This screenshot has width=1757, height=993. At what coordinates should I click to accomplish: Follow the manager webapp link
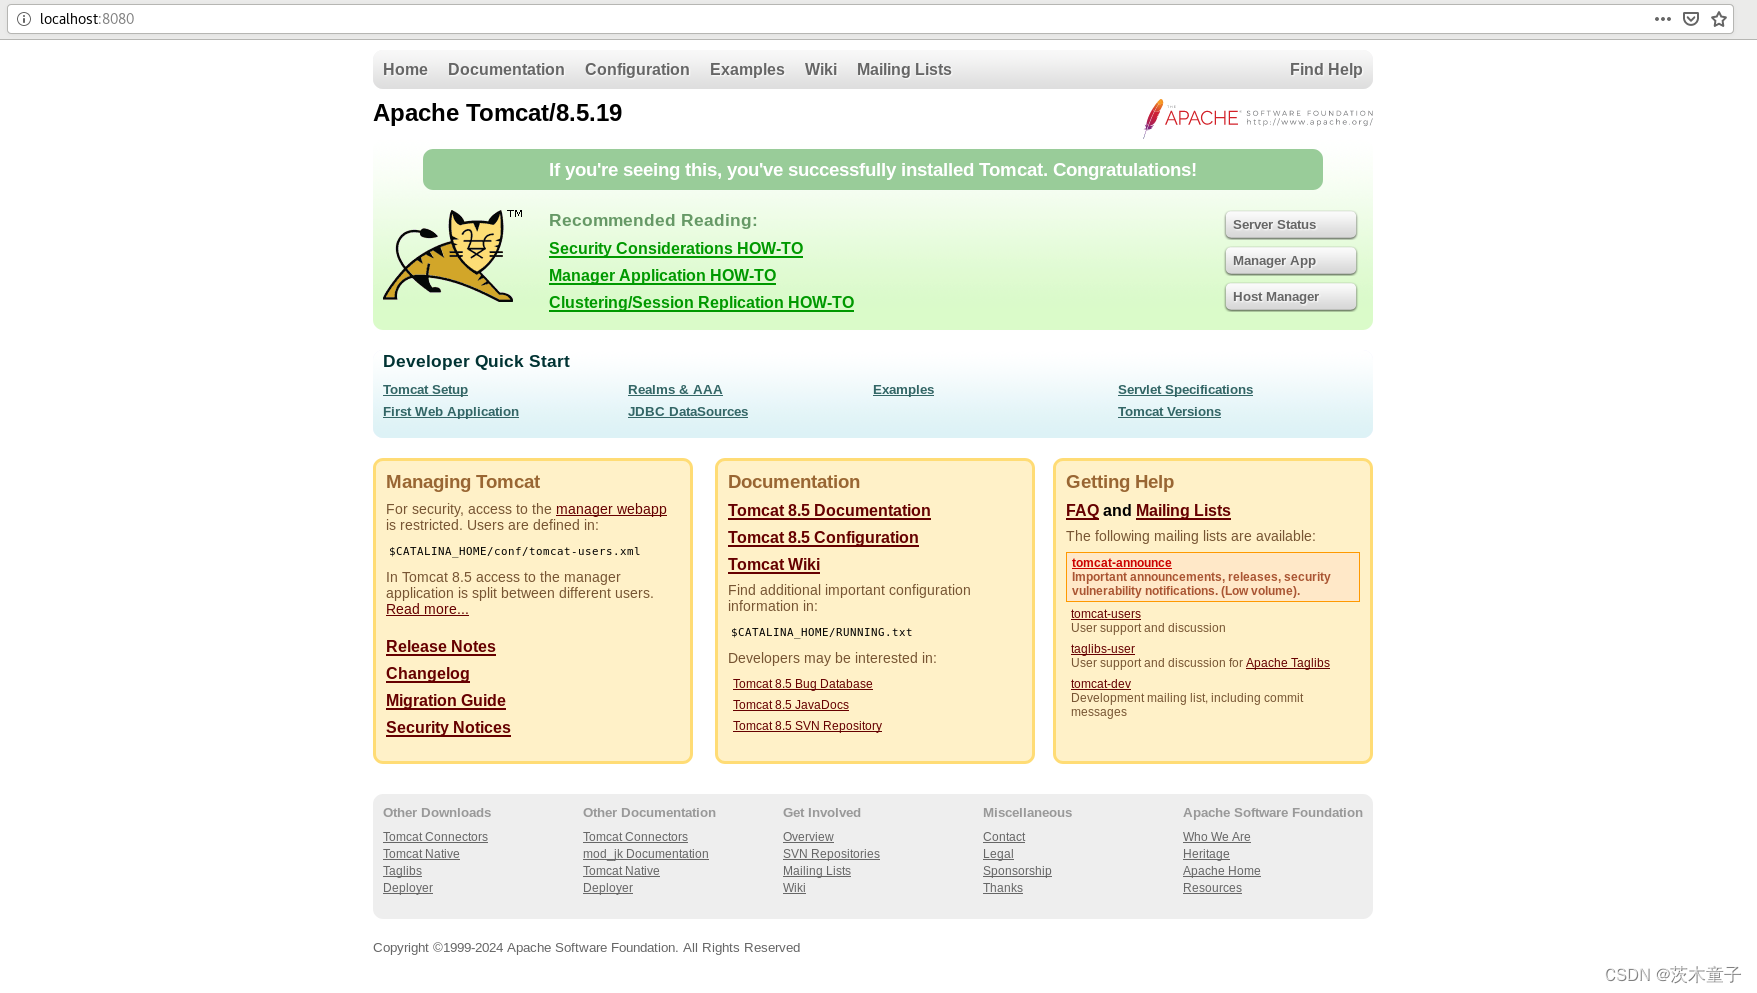pos(611,509)
